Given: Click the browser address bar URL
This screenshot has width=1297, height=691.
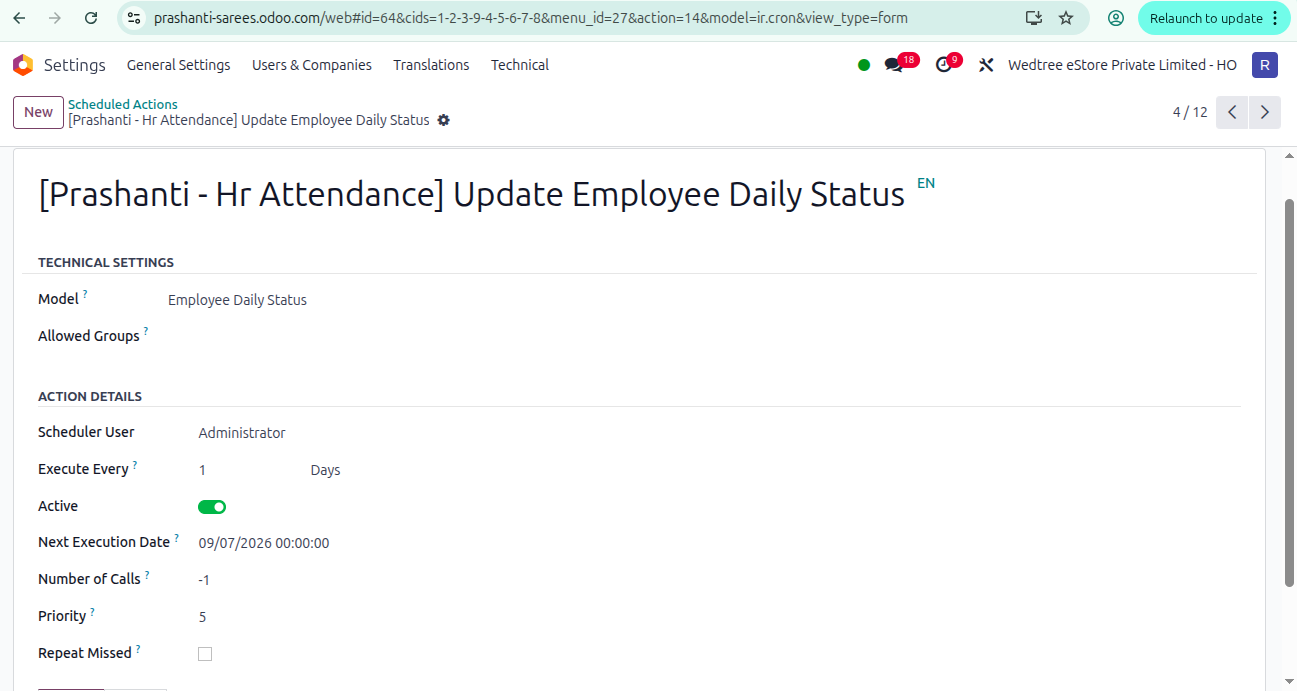Looking at the screenshot, I should pos(530,18).
